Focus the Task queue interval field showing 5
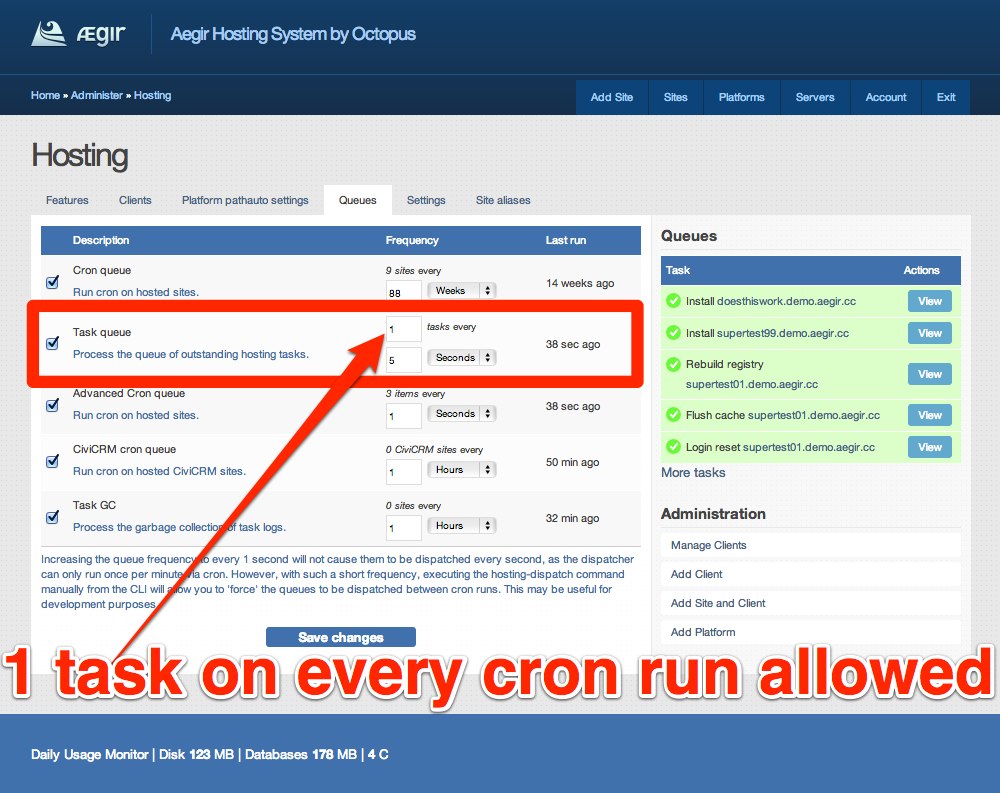This screenshot has height=793, width=1000. tap(404, 360)
